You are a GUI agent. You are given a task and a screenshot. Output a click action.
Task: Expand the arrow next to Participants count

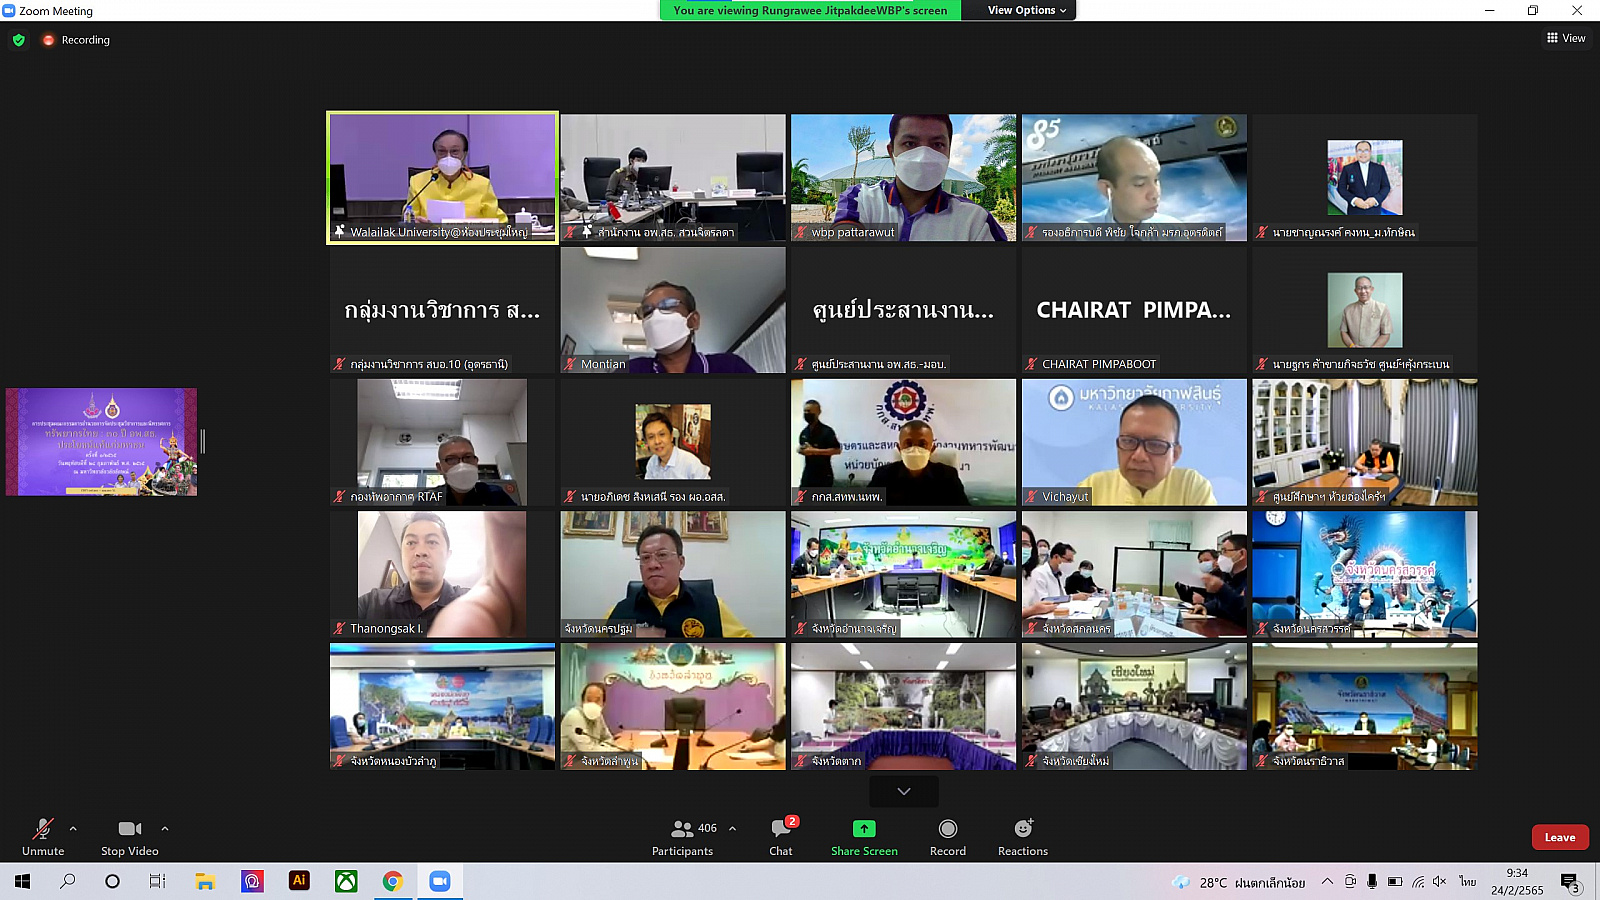733,828
